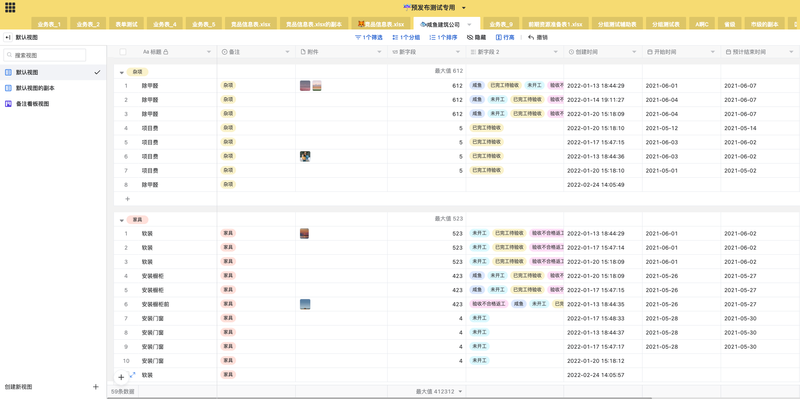Collapse the 家具 group

click(121, 220)
